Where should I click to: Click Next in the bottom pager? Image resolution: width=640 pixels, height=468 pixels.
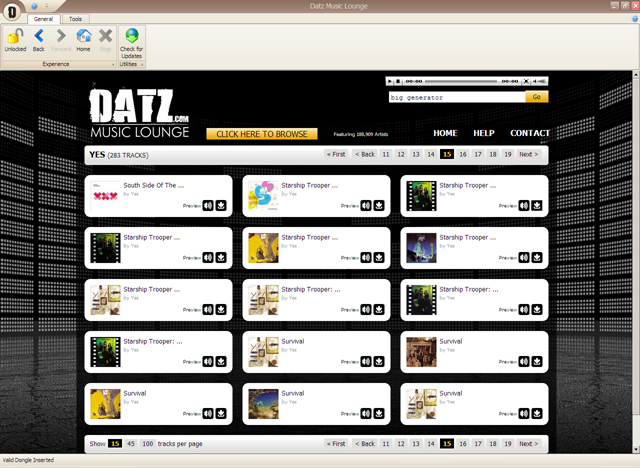[529, 444]
